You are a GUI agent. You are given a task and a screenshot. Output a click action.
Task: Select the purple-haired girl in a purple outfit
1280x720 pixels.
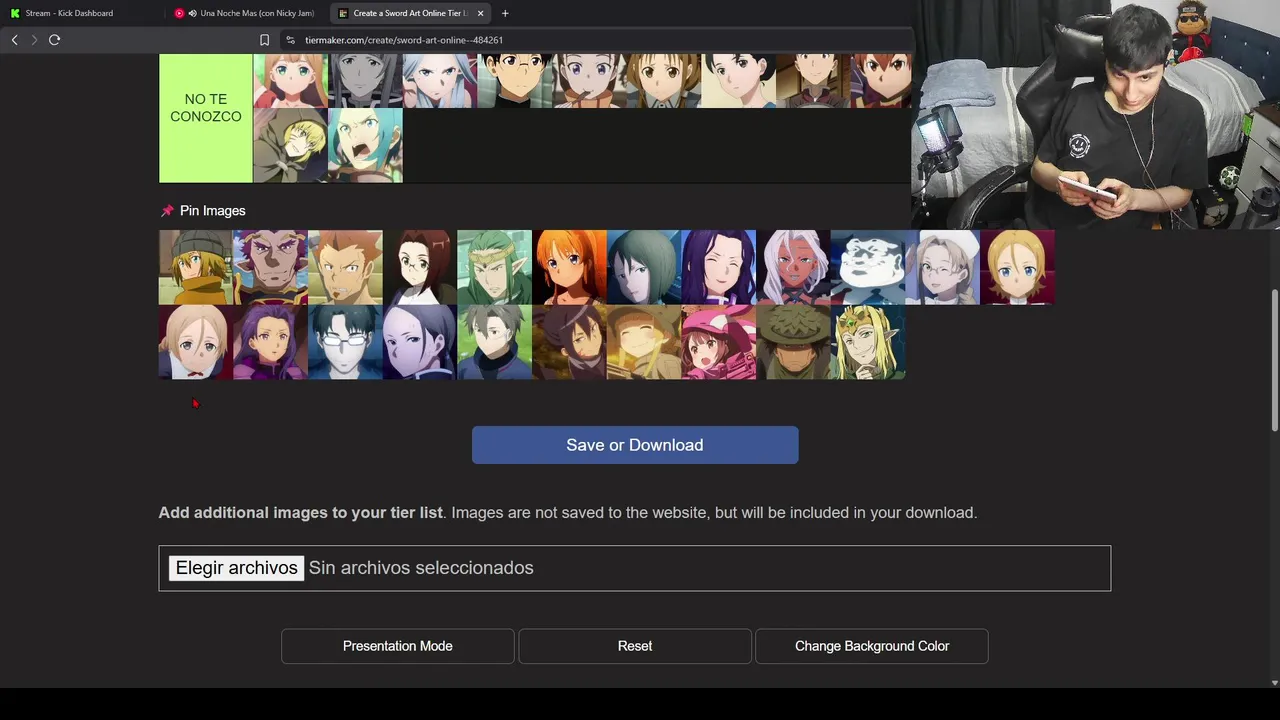click(270, 342)
